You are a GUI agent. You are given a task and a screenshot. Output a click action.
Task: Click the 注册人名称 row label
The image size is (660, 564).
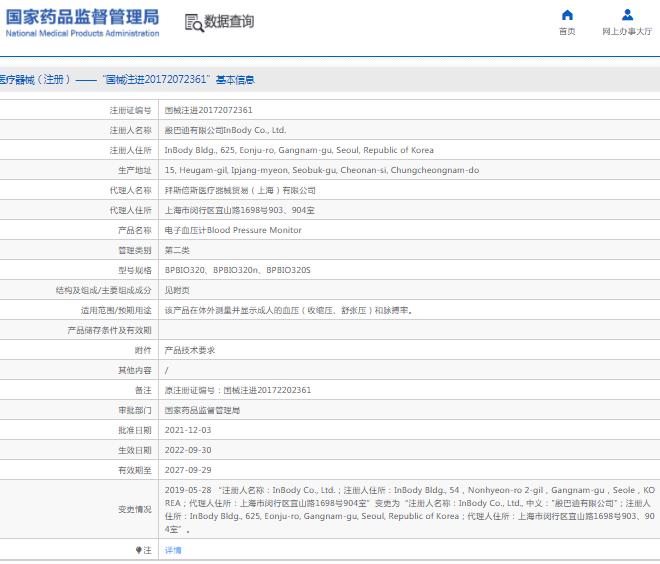pos(130,130)
